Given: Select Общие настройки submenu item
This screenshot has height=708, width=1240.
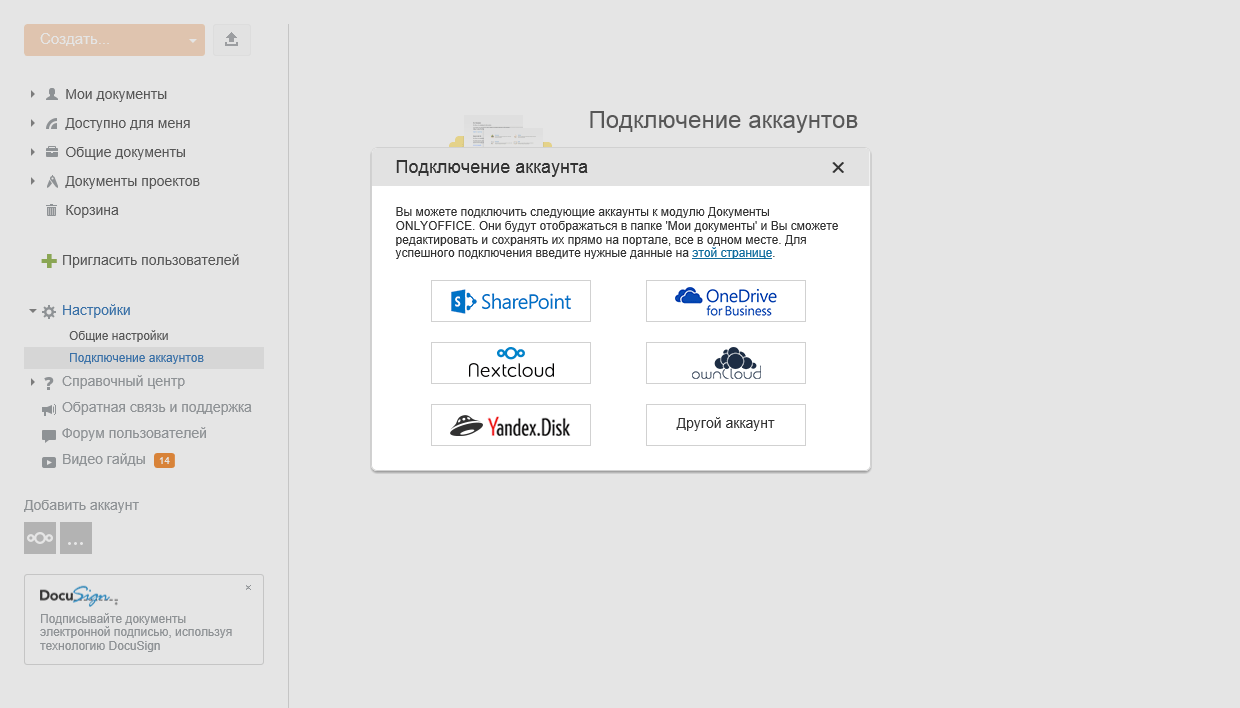Looking at the screenshot, I should [x=119, y=336].
